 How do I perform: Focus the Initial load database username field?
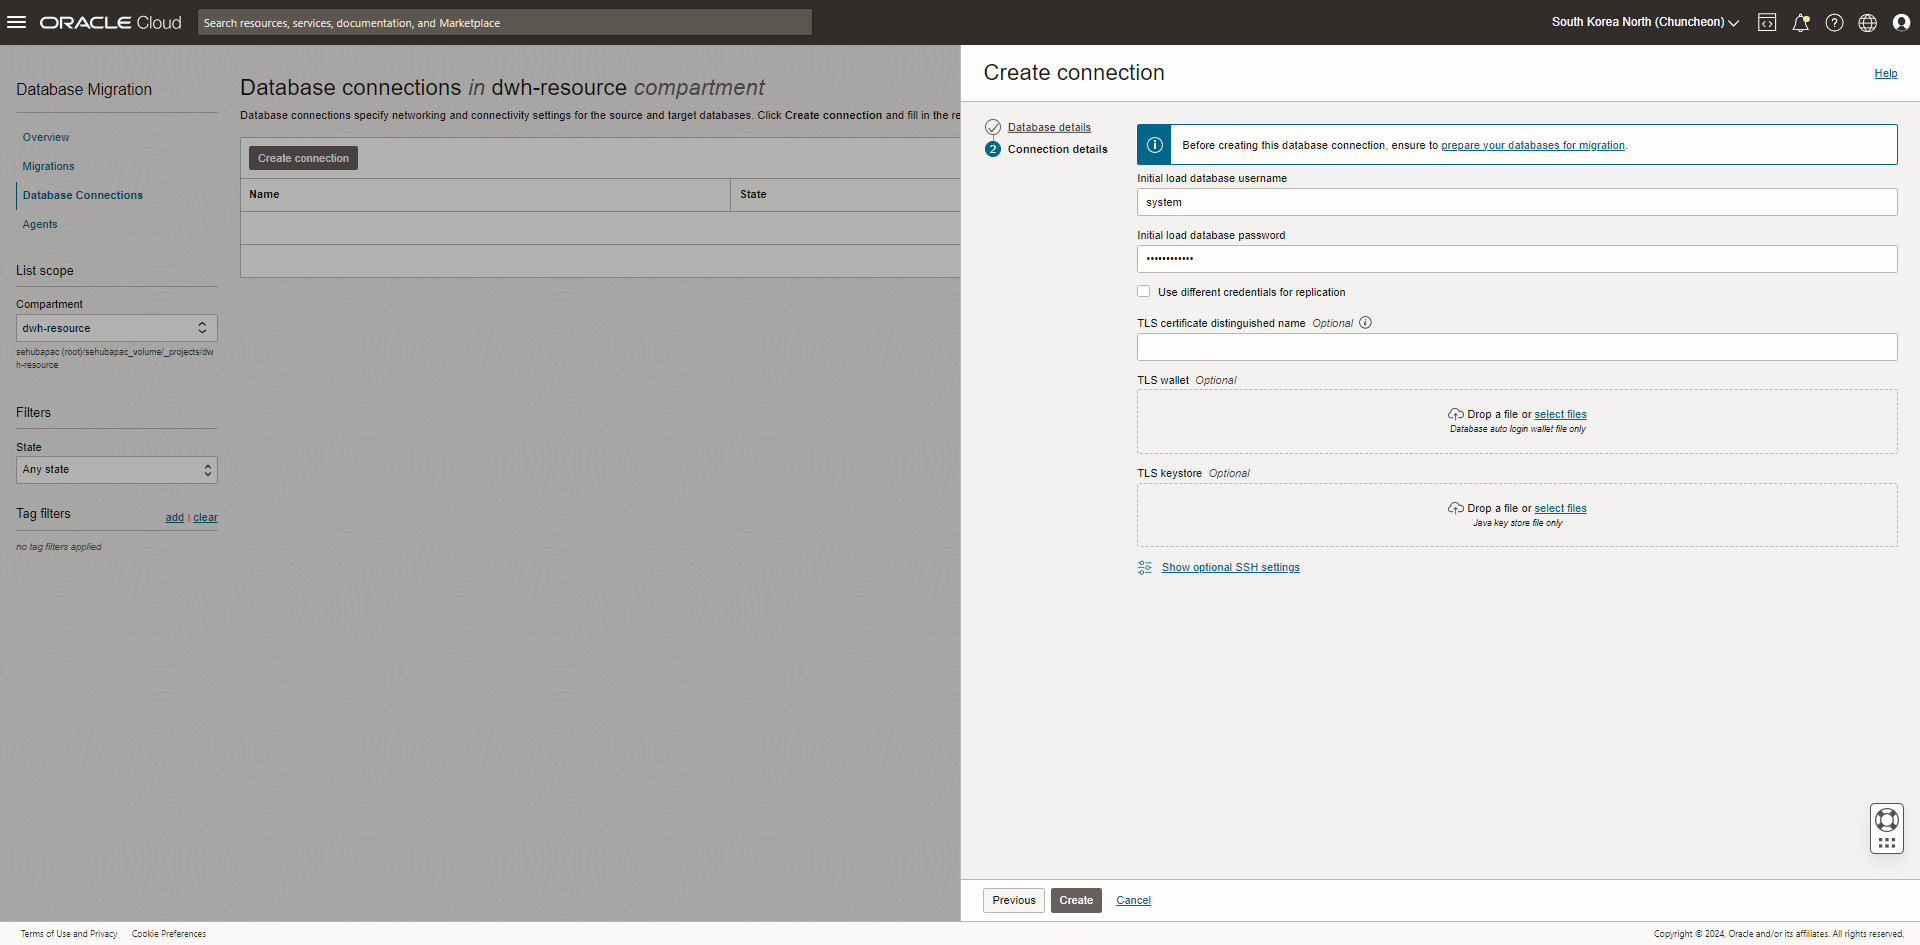click(x=1517, y=202)
